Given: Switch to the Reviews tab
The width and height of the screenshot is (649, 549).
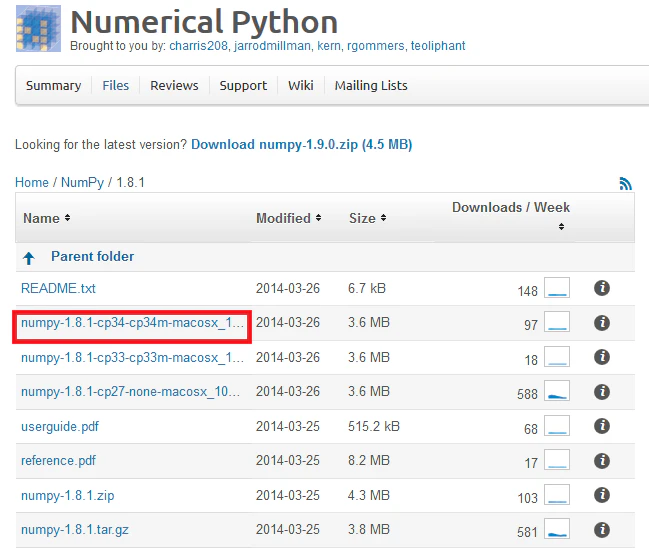Looking at the screenshot, I should 174,86.
